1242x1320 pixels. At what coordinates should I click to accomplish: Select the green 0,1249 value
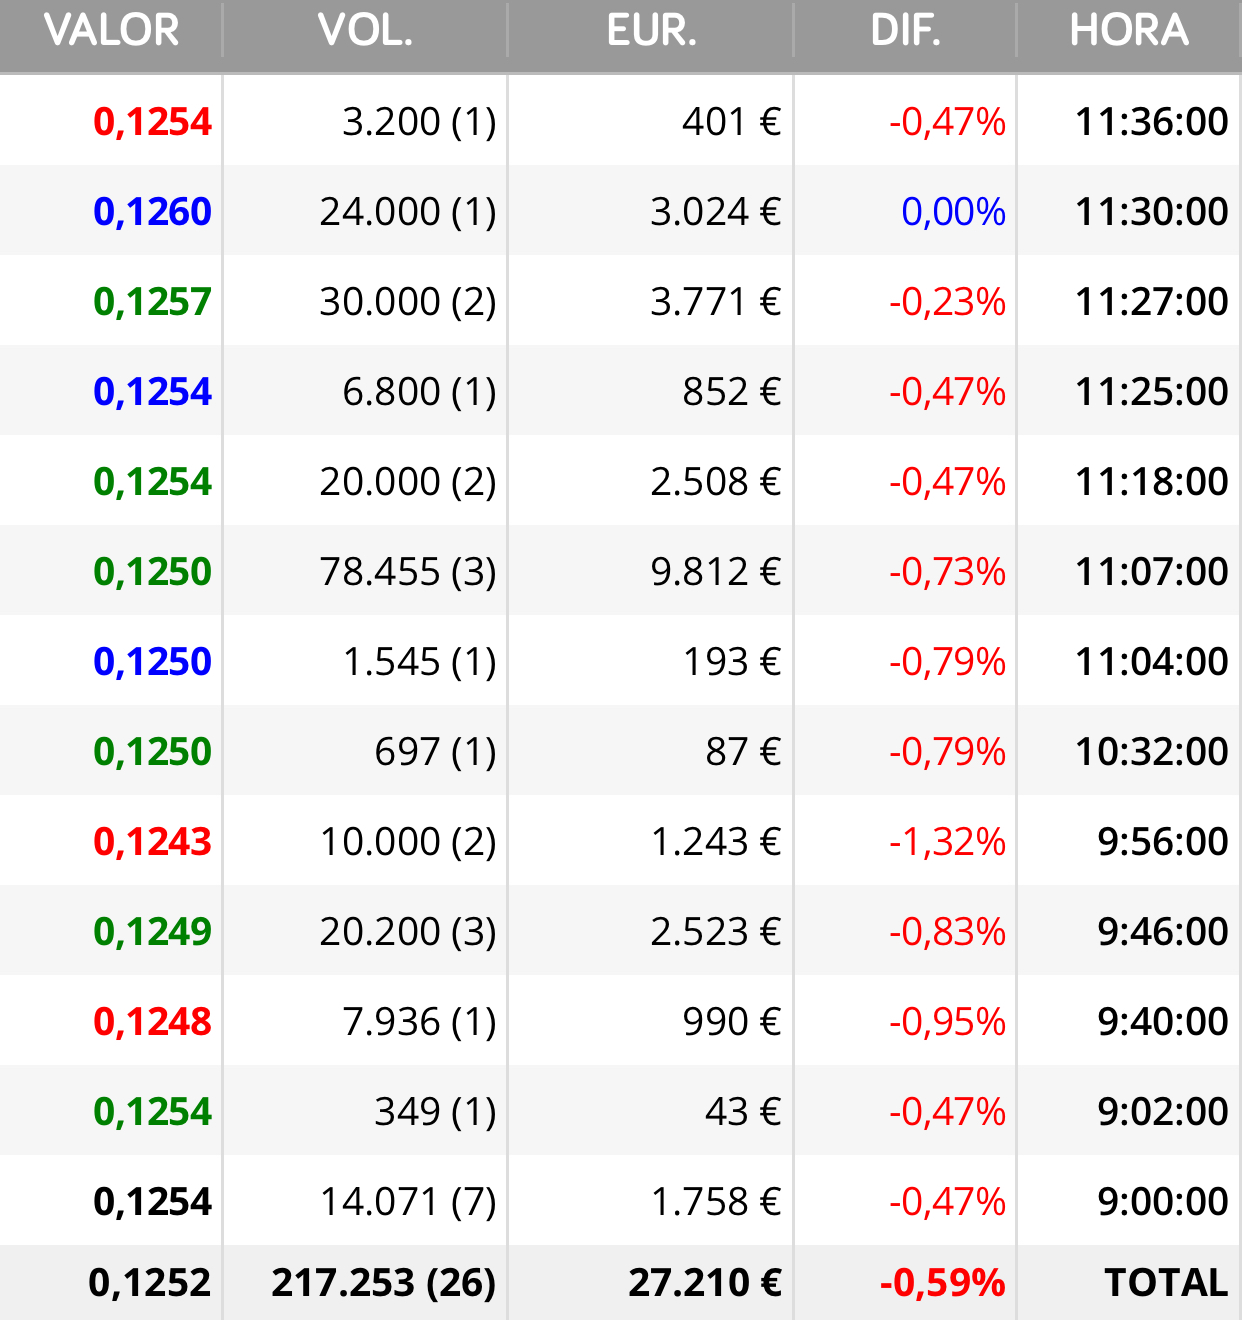[x=152, y=932]
